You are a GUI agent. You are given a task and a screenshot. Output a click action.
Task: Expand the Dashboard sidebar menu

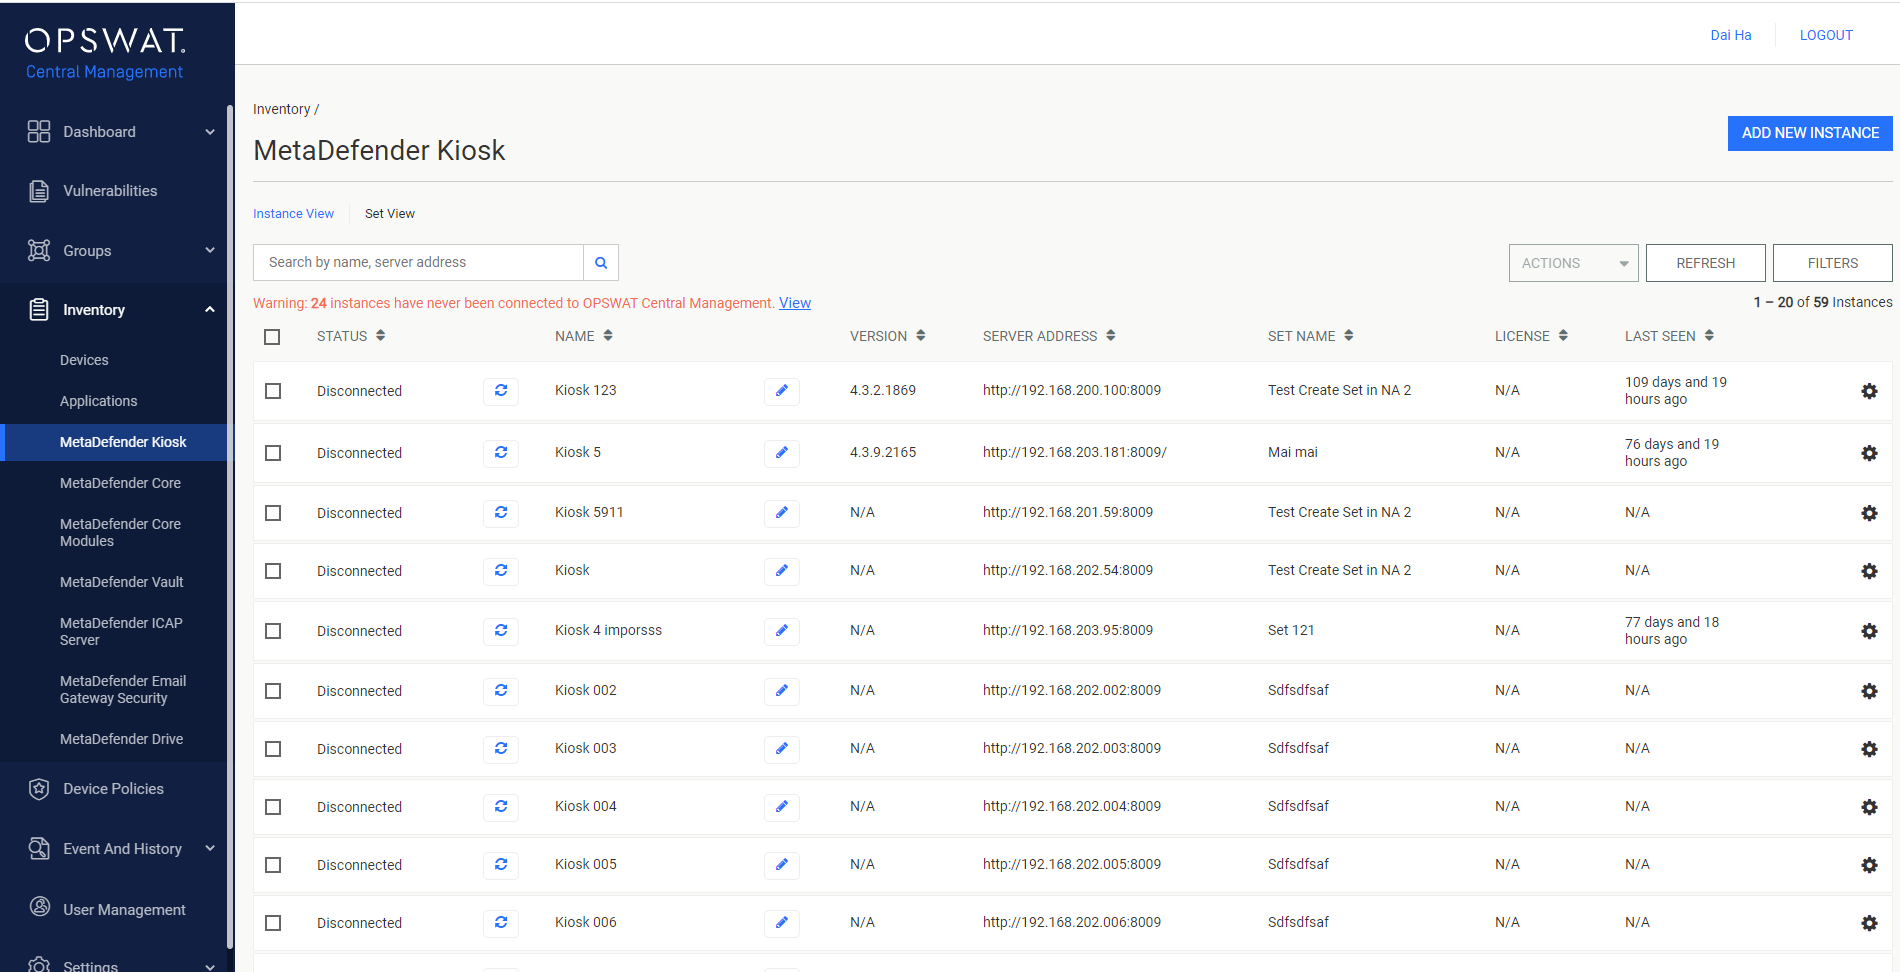(x=210, y=132)
